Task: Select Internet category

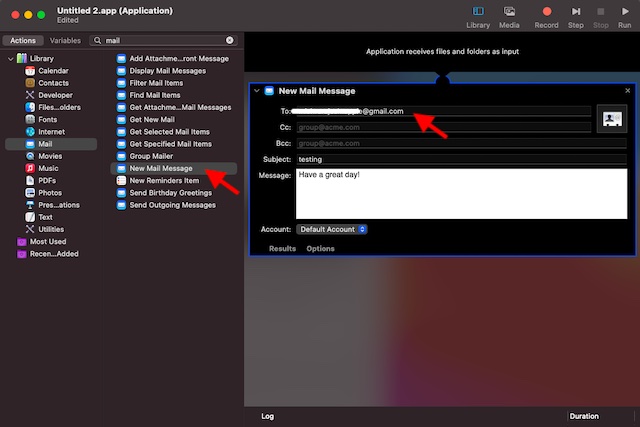Action: tap(51, 132)
